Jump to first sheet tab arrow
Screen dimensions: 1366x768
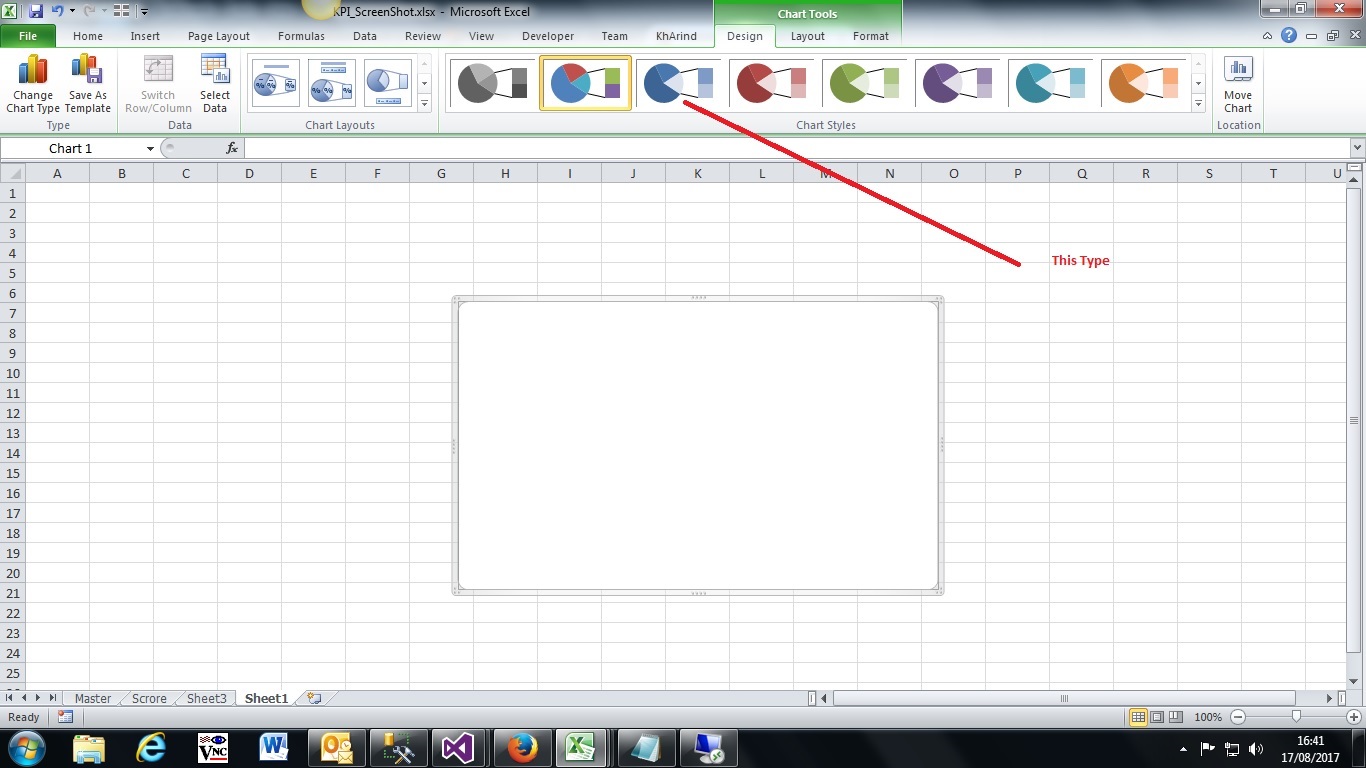pos(10,698)
